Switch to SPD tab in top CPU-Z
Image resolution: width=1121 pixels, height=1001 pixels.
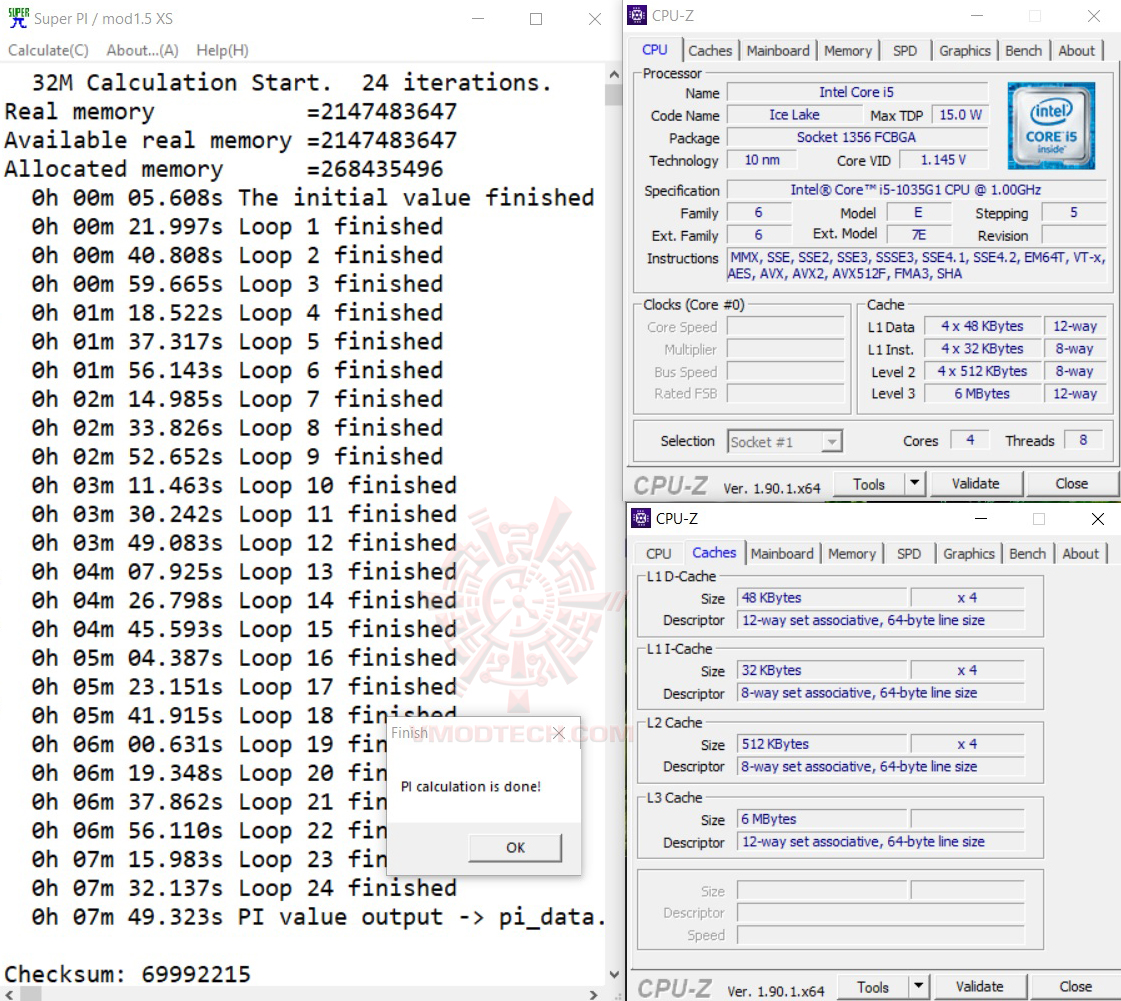(x=905, y=51)
